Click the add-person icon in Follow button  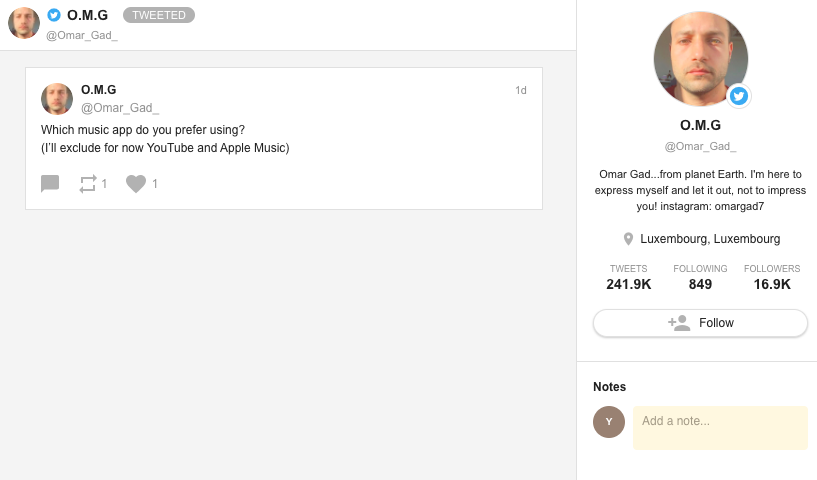[679, 323]
